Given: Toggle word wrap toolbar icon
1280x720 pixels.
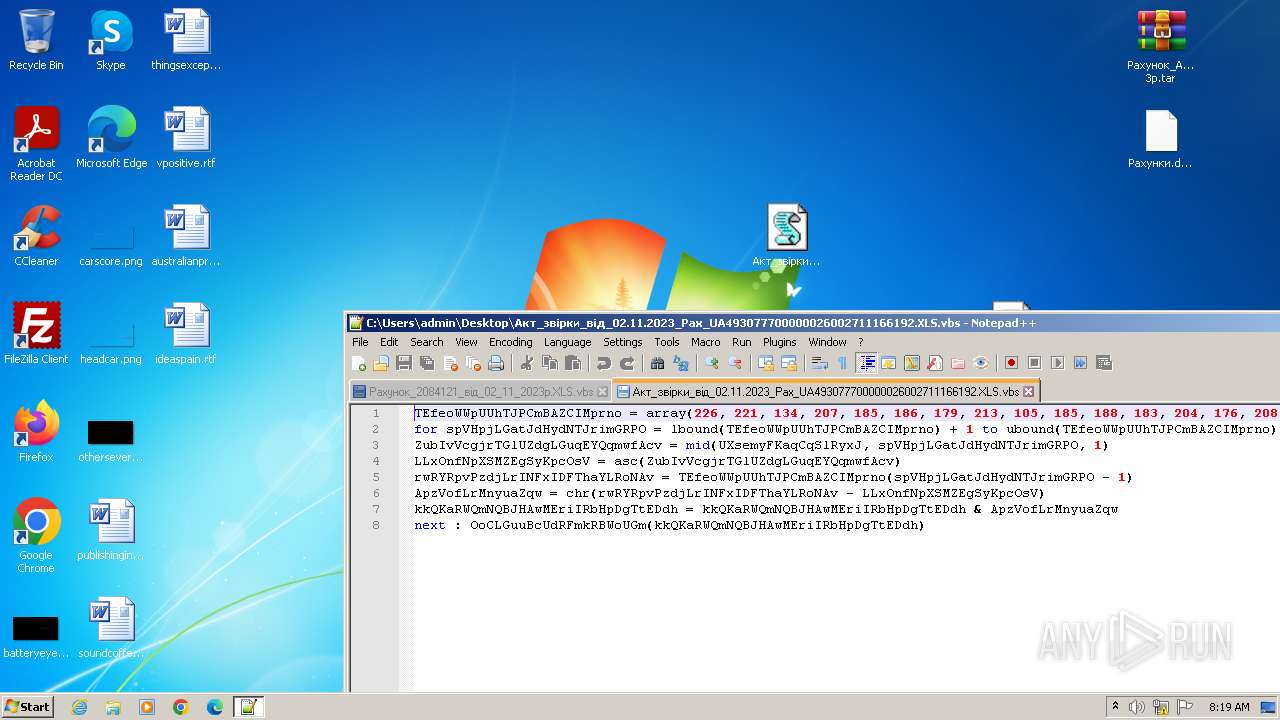Looking at the screenshot, I should [819, 363].
